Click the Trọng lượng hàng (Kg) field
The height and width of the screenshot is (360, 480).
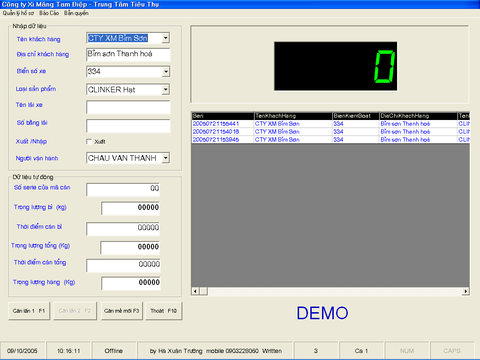coord(131,283)
